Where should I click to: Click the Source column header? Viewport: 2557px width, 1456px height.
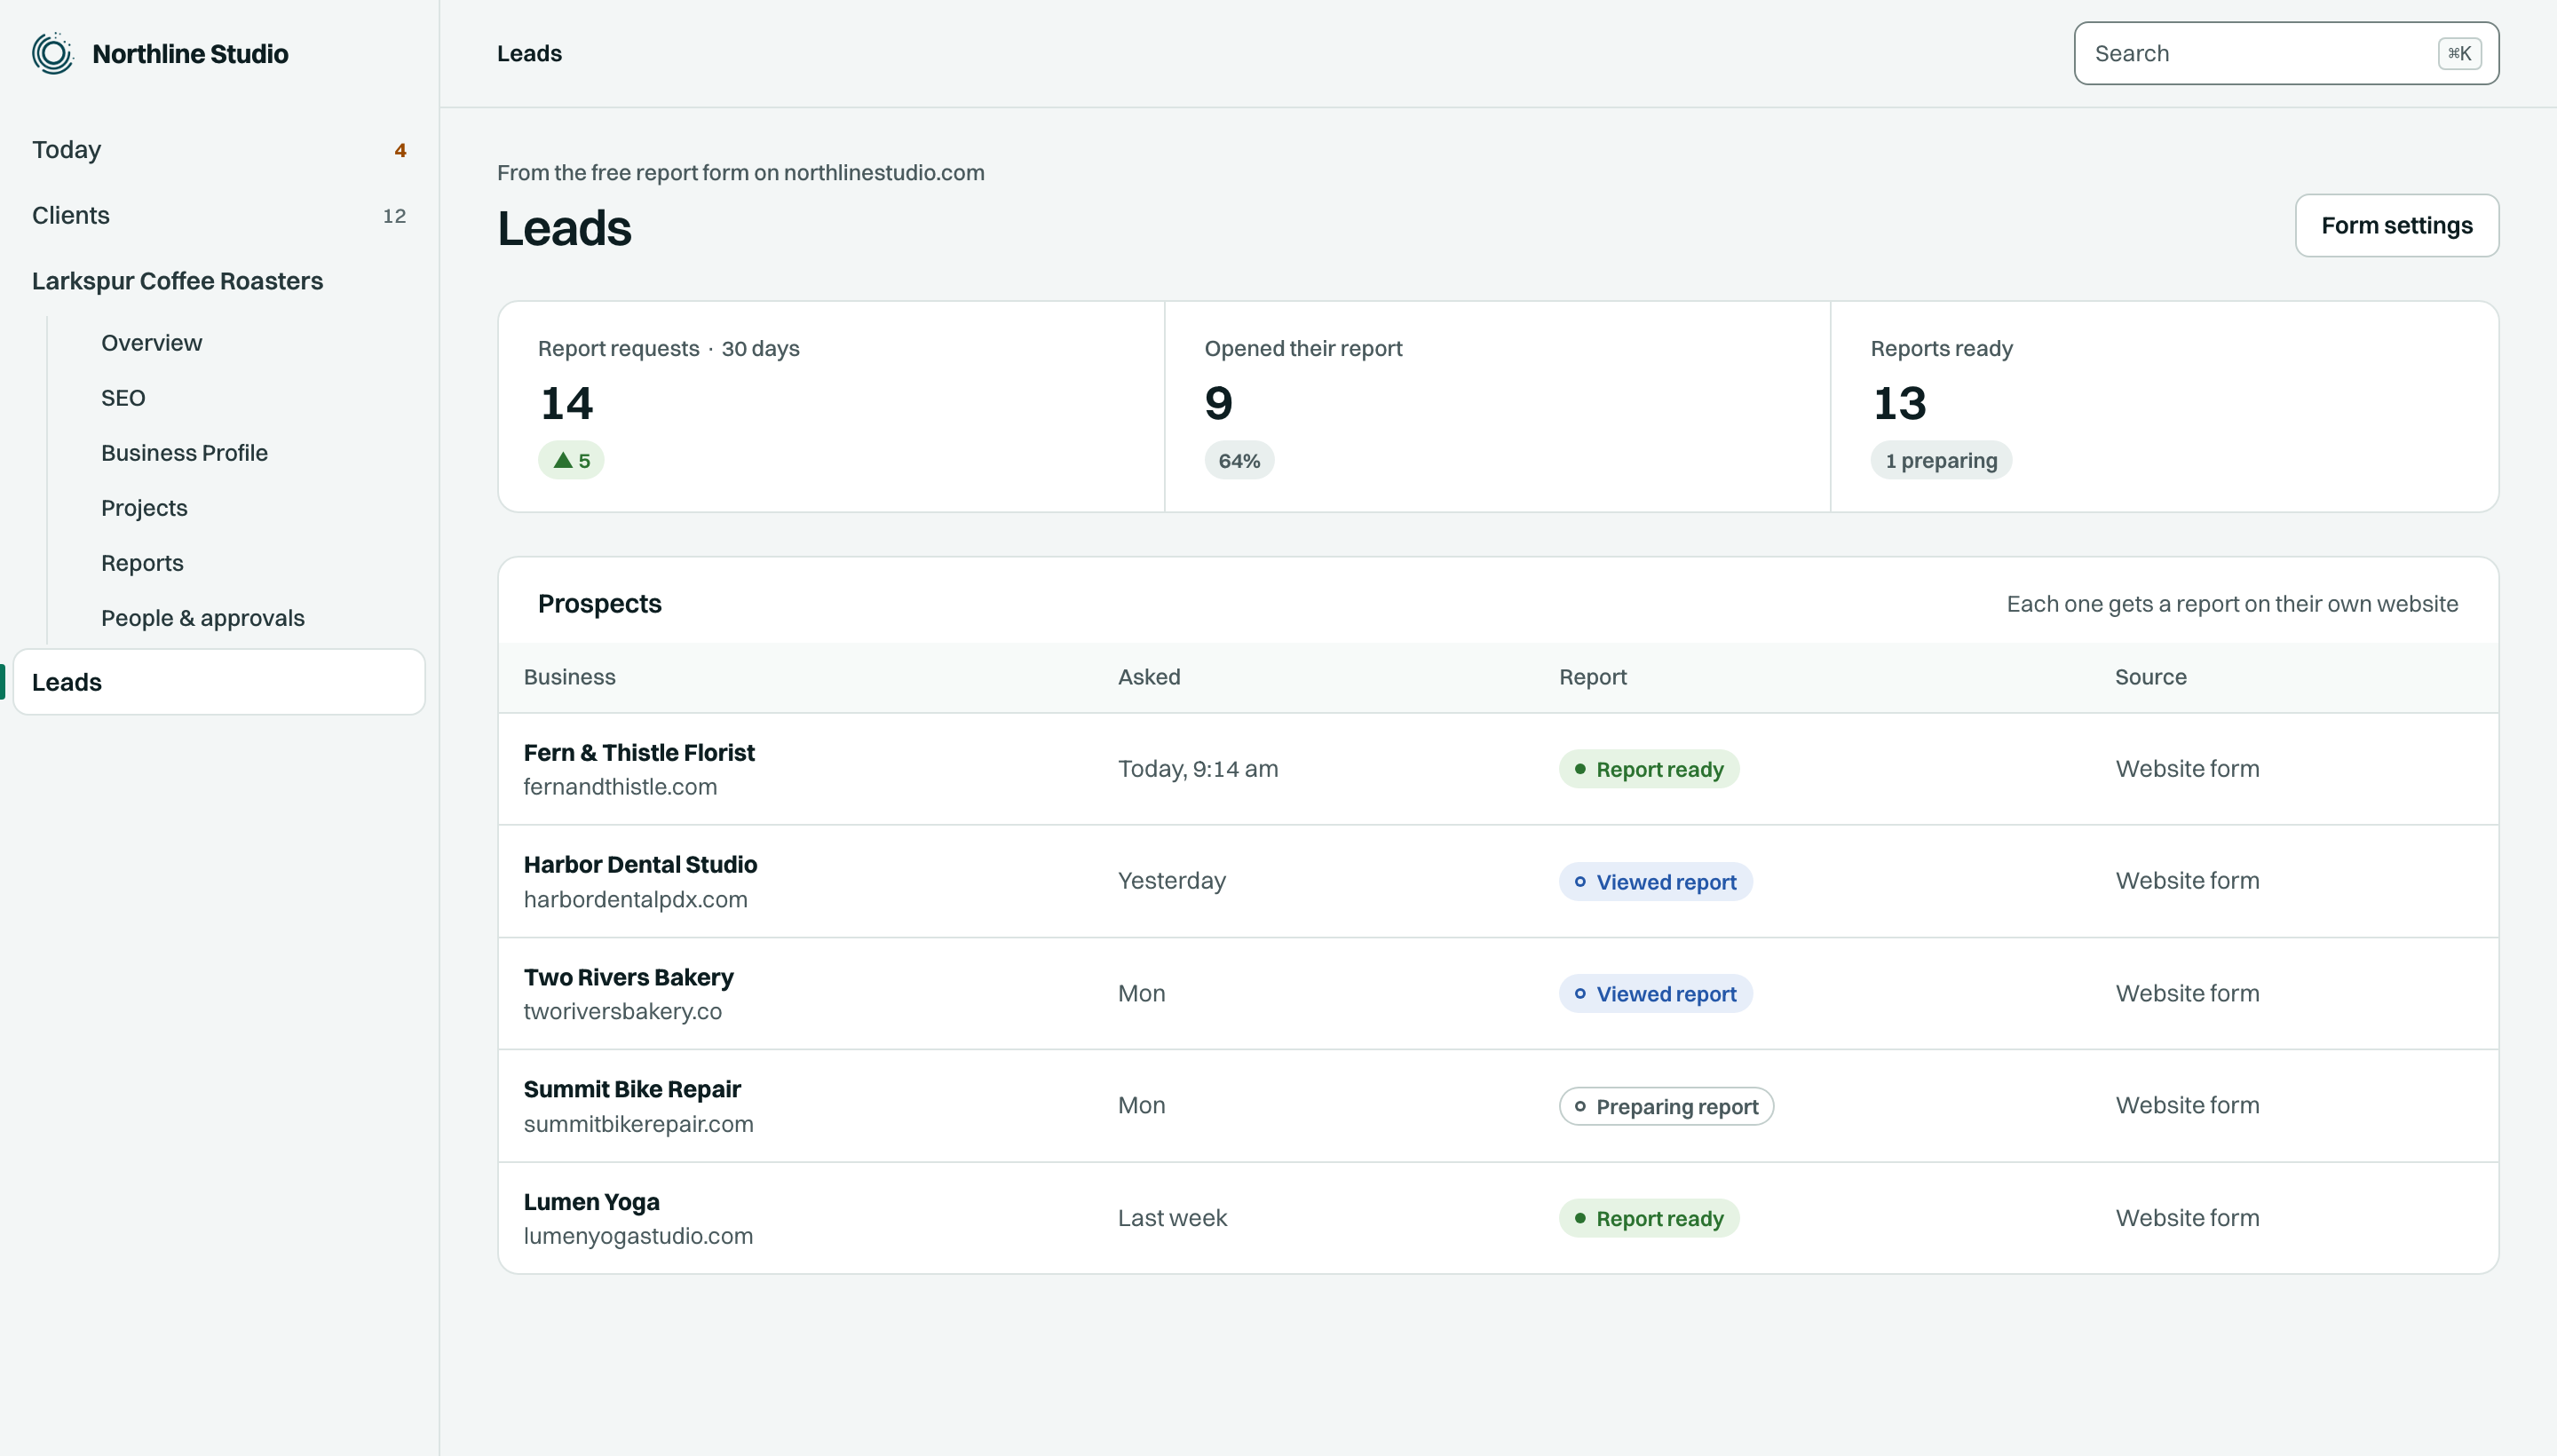[2150, 677]
